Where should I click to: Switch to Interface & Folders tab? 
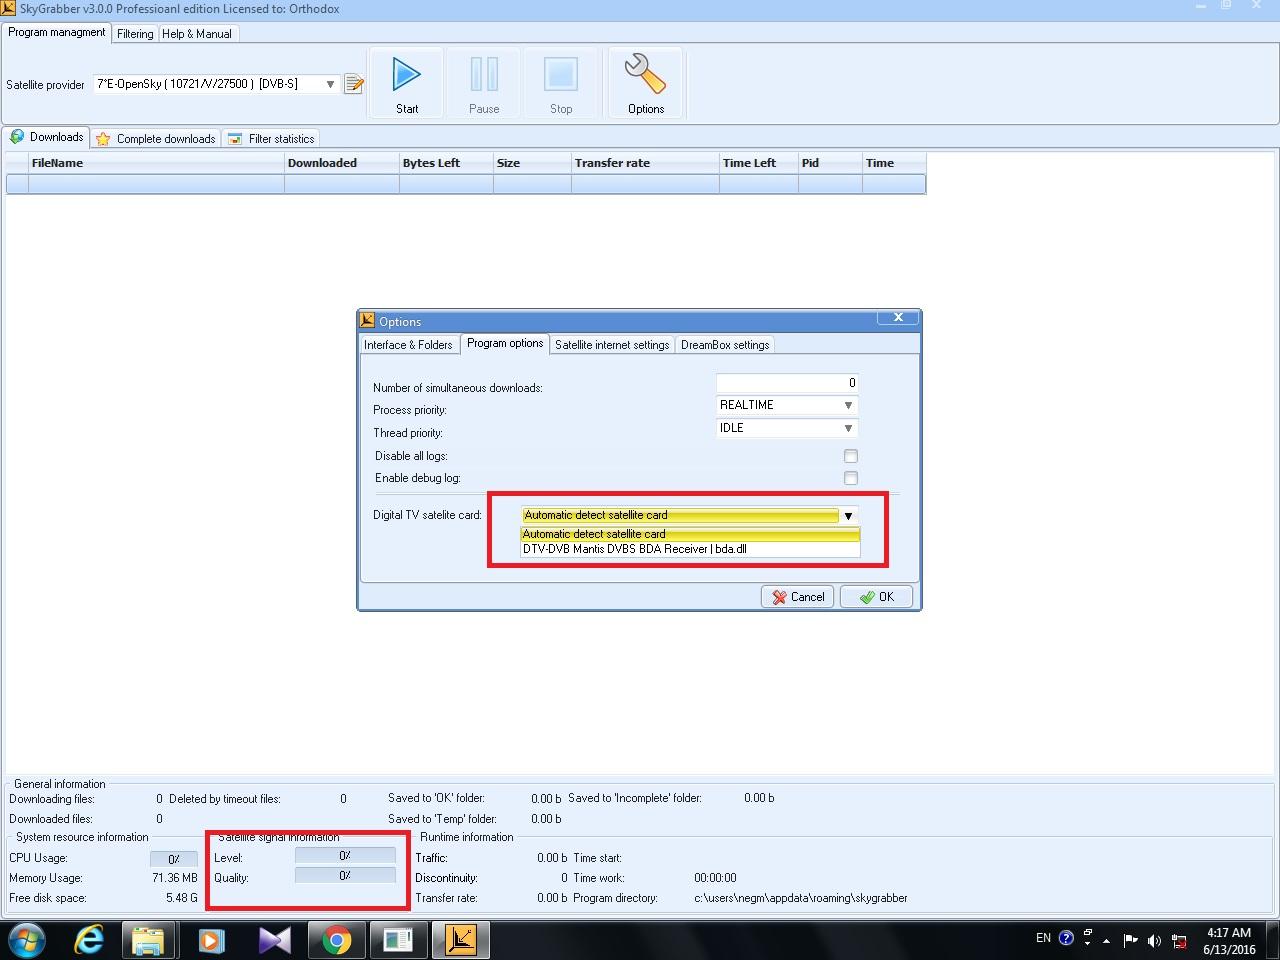click(x=408, y=345)
